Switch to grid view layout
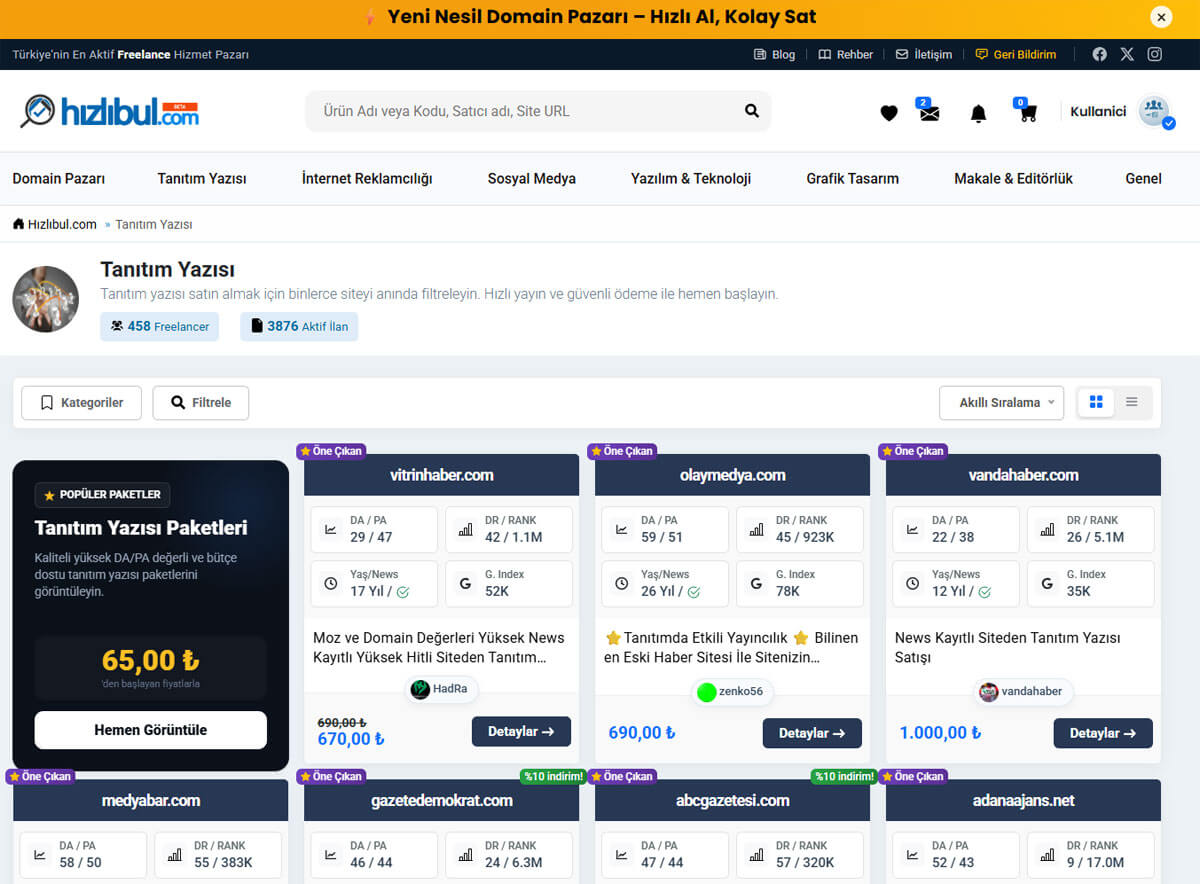1200x884 pixels. tap(1096, 402)
